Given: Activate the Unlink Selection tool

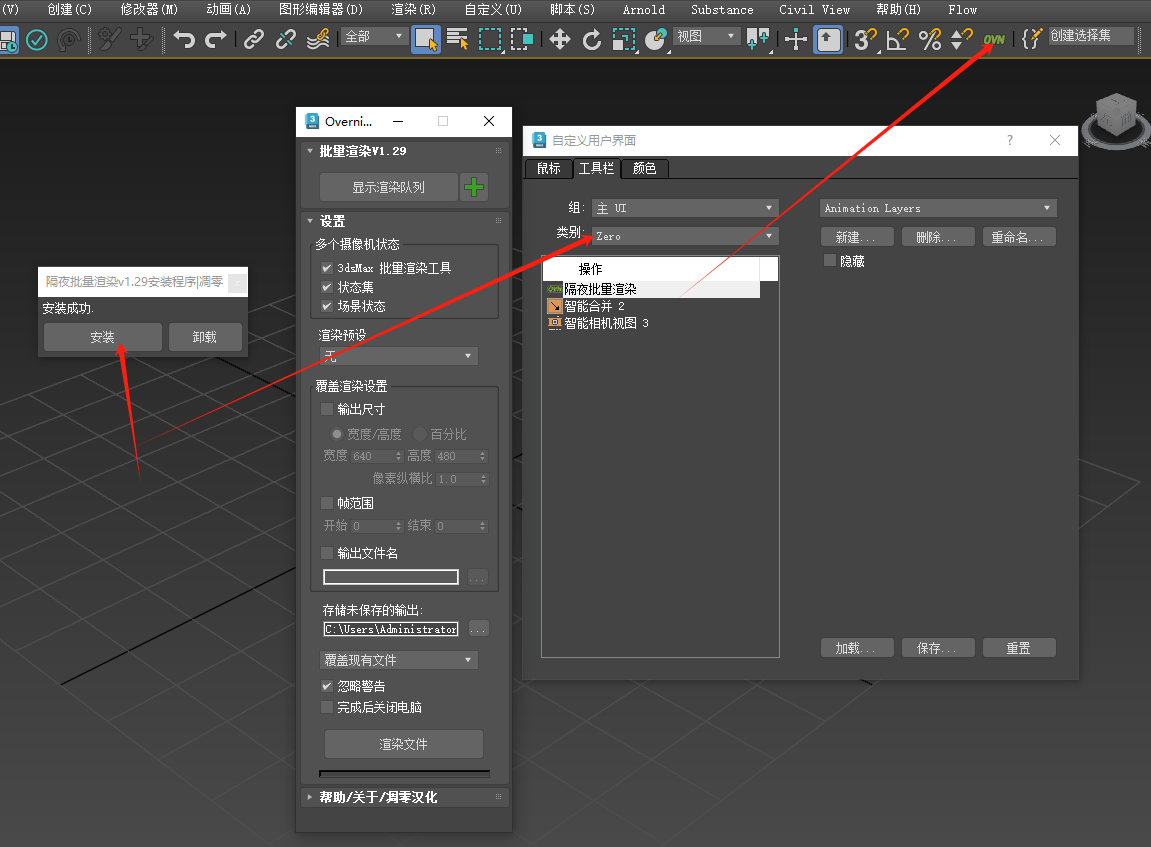Looking at the screenshot, I should point(286,38).
